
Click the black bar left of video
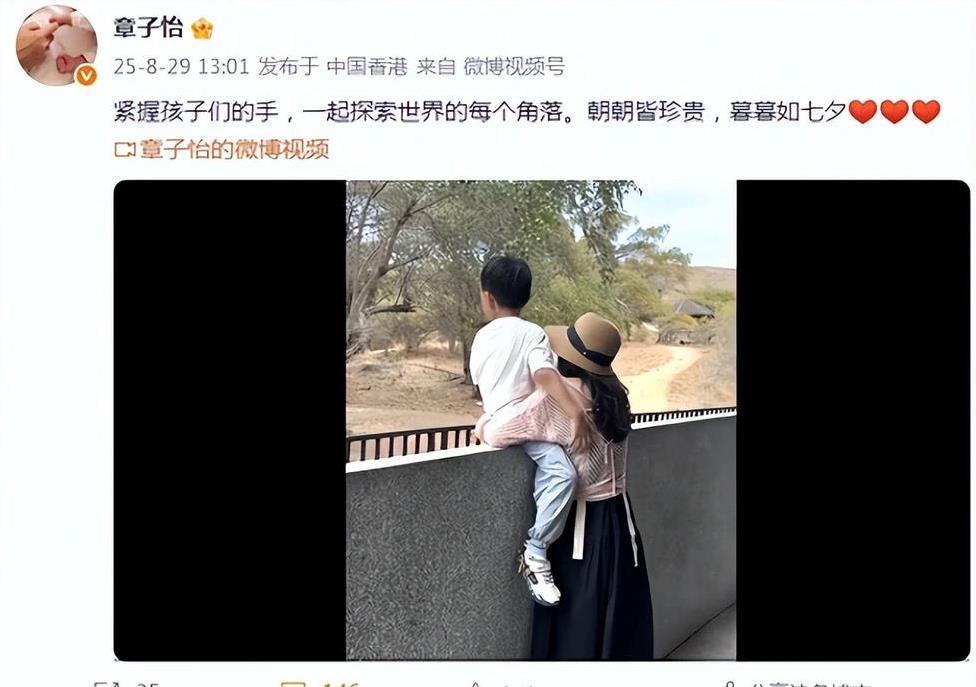[230, 420]
